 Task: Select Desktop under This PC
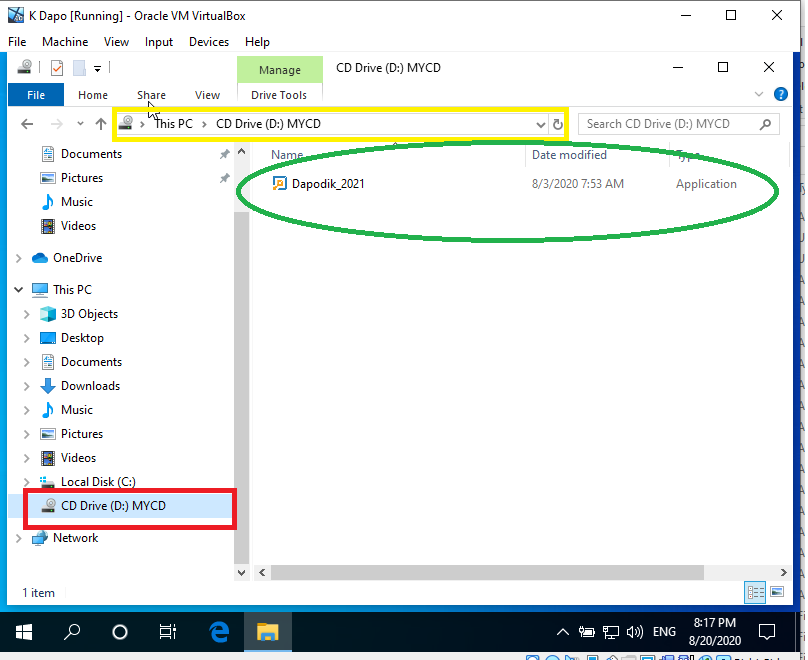[82, 338]
